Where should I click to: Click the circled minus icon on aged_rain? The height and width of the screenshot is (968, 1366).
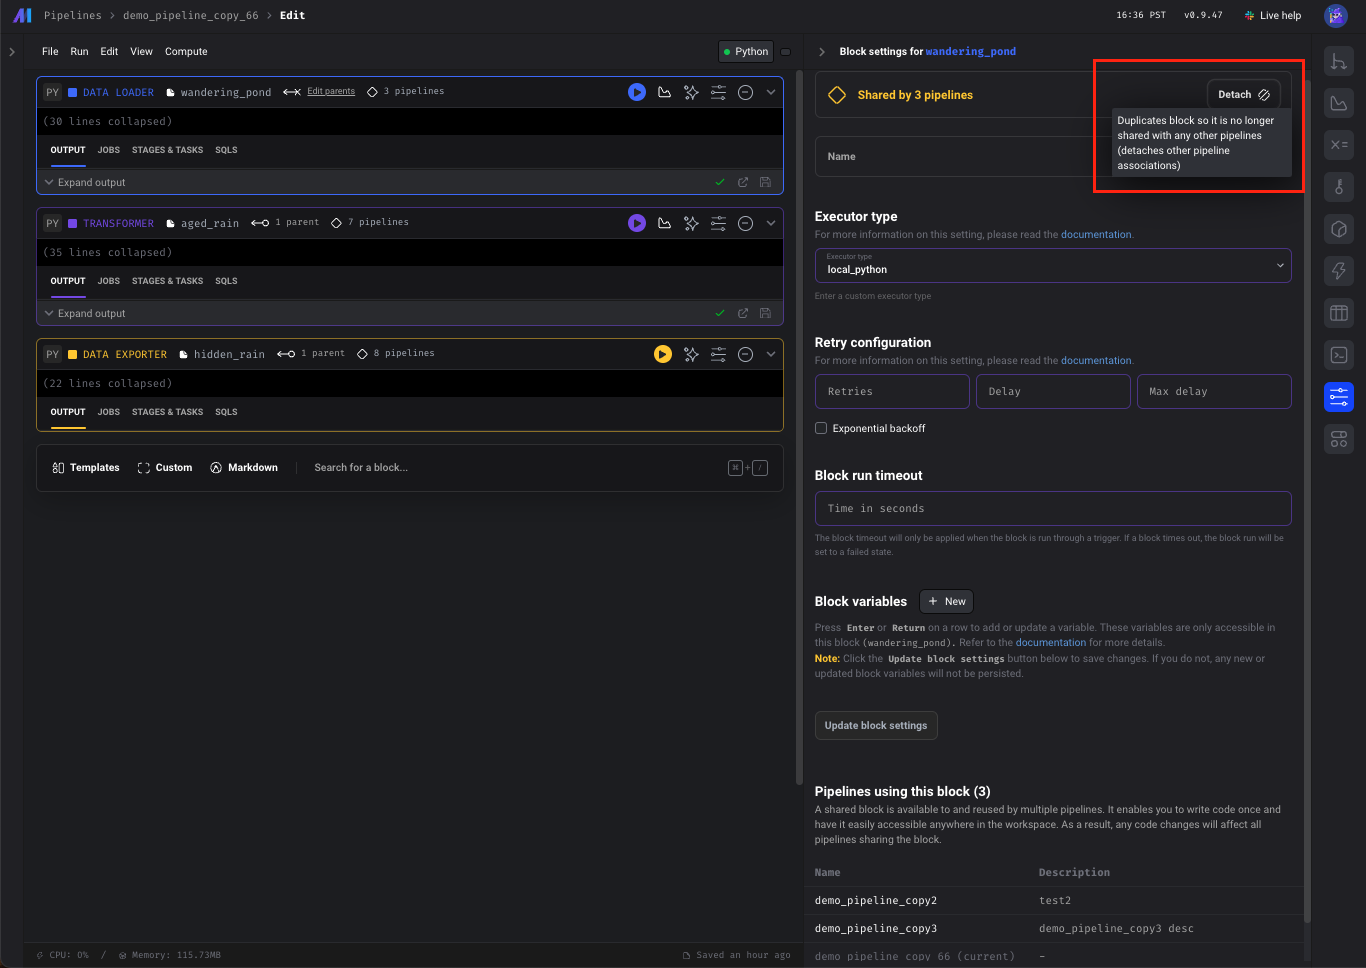click(745, 223)
